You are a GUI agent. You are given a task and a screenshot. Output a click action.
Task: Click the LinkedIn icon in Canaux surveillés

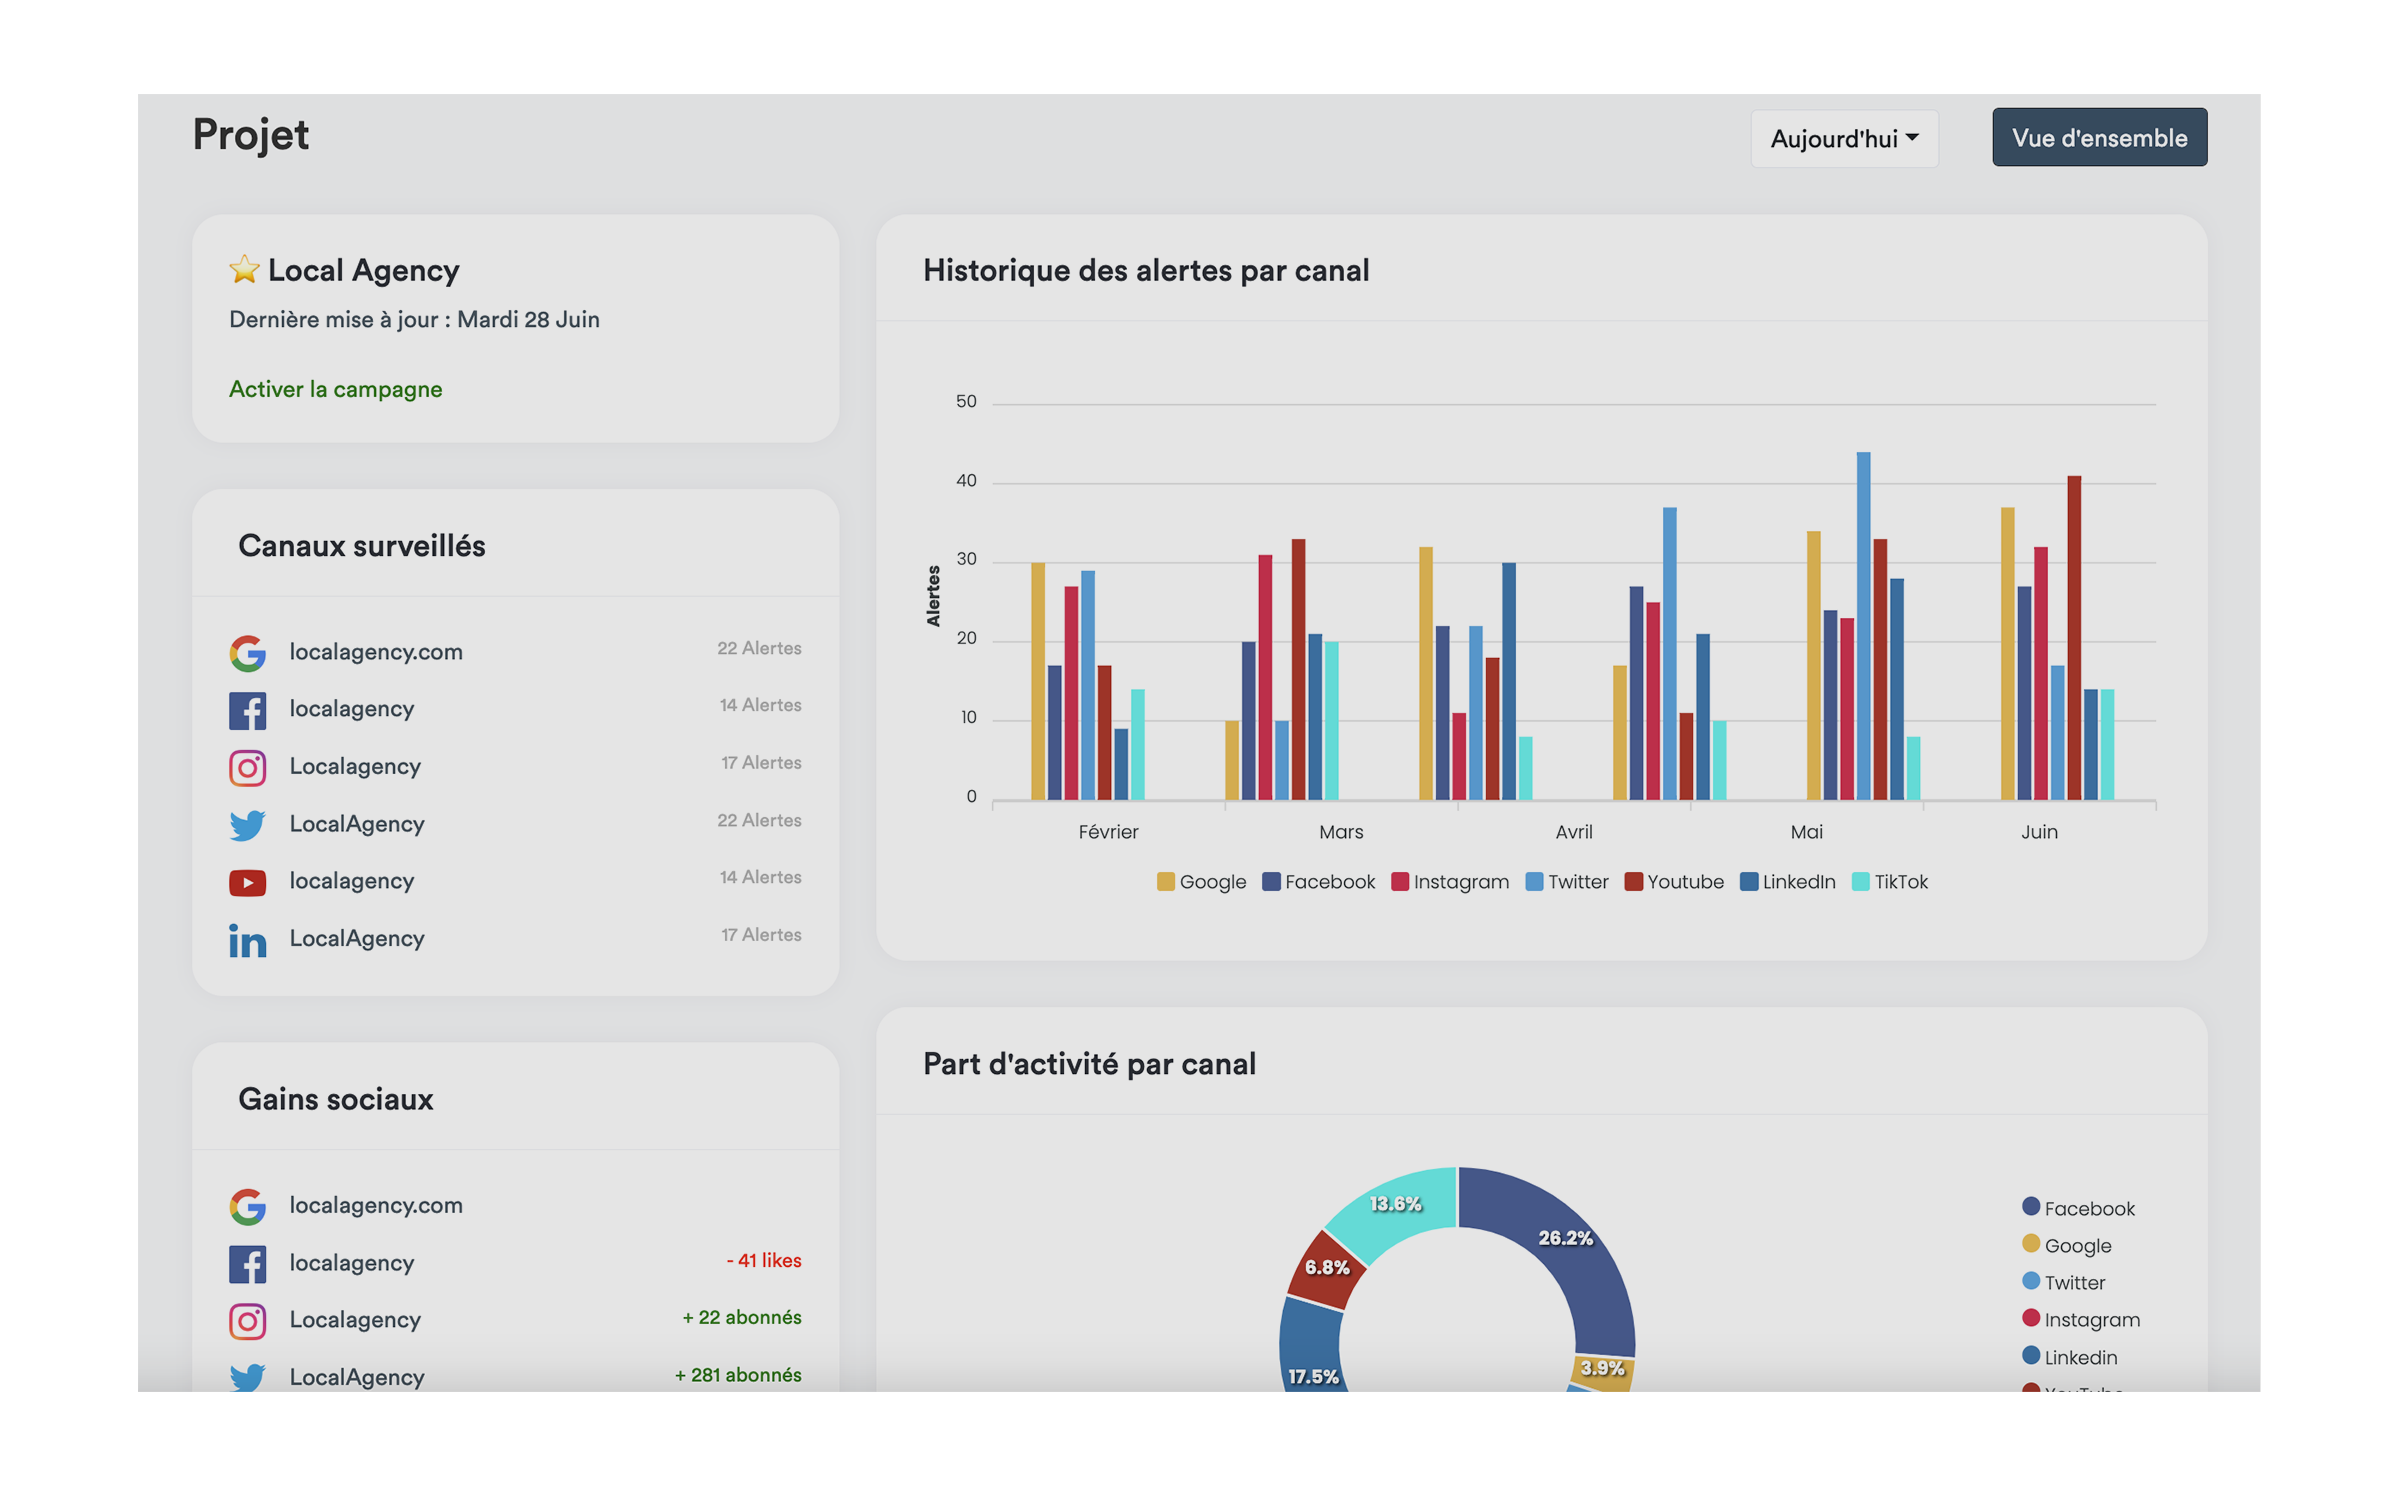(x=247, y=940)
